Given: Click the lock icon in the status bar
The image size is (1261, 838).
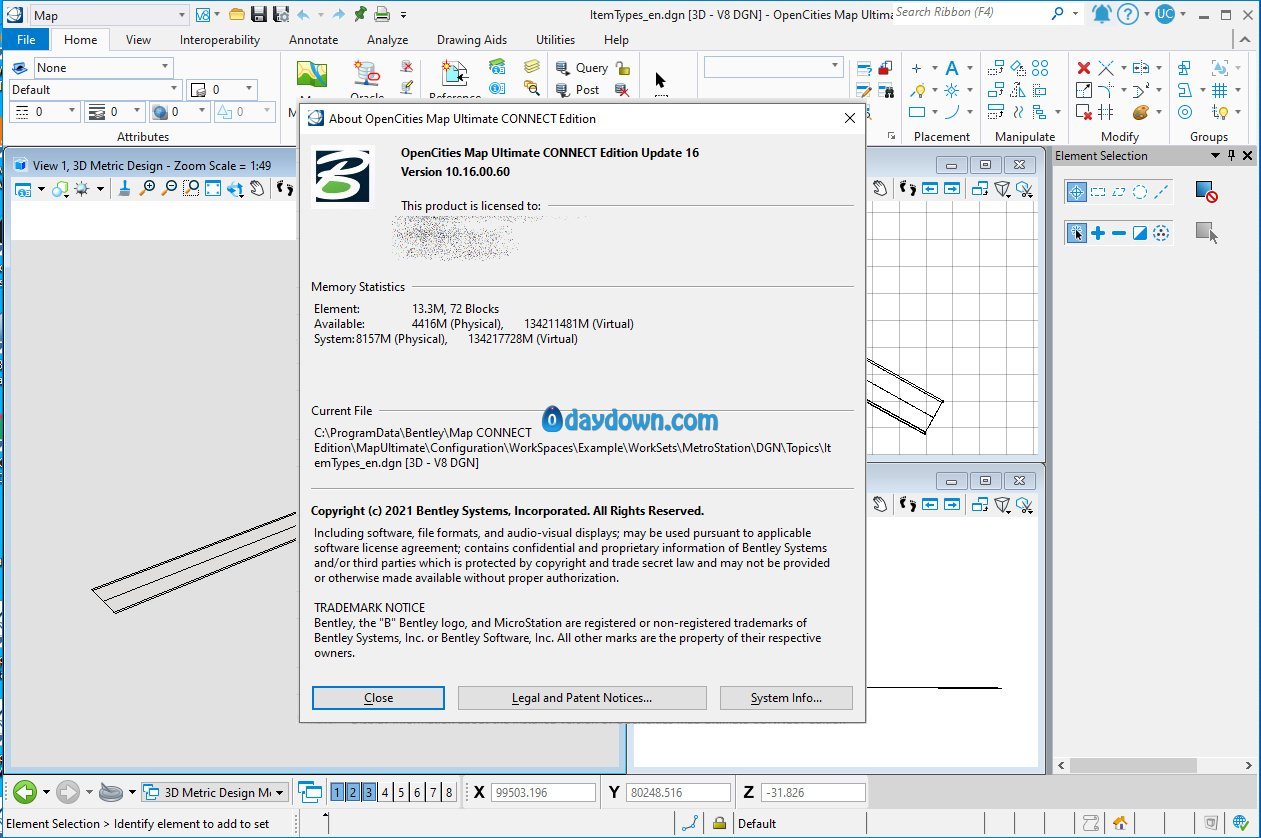Looking at the screenshot, I should point(718,824).
